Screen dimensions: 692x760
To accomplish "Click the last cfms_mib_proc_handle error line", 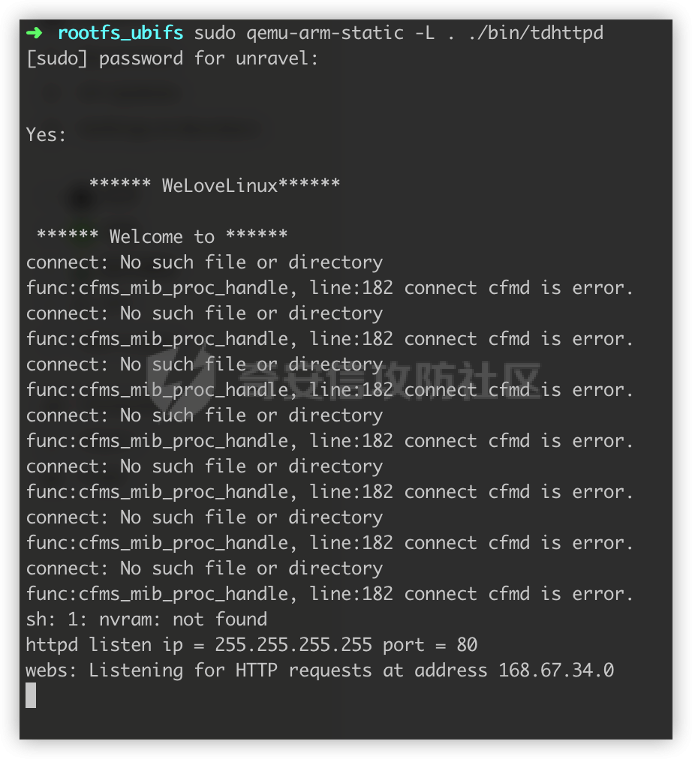I will click(x=330, y=594).
